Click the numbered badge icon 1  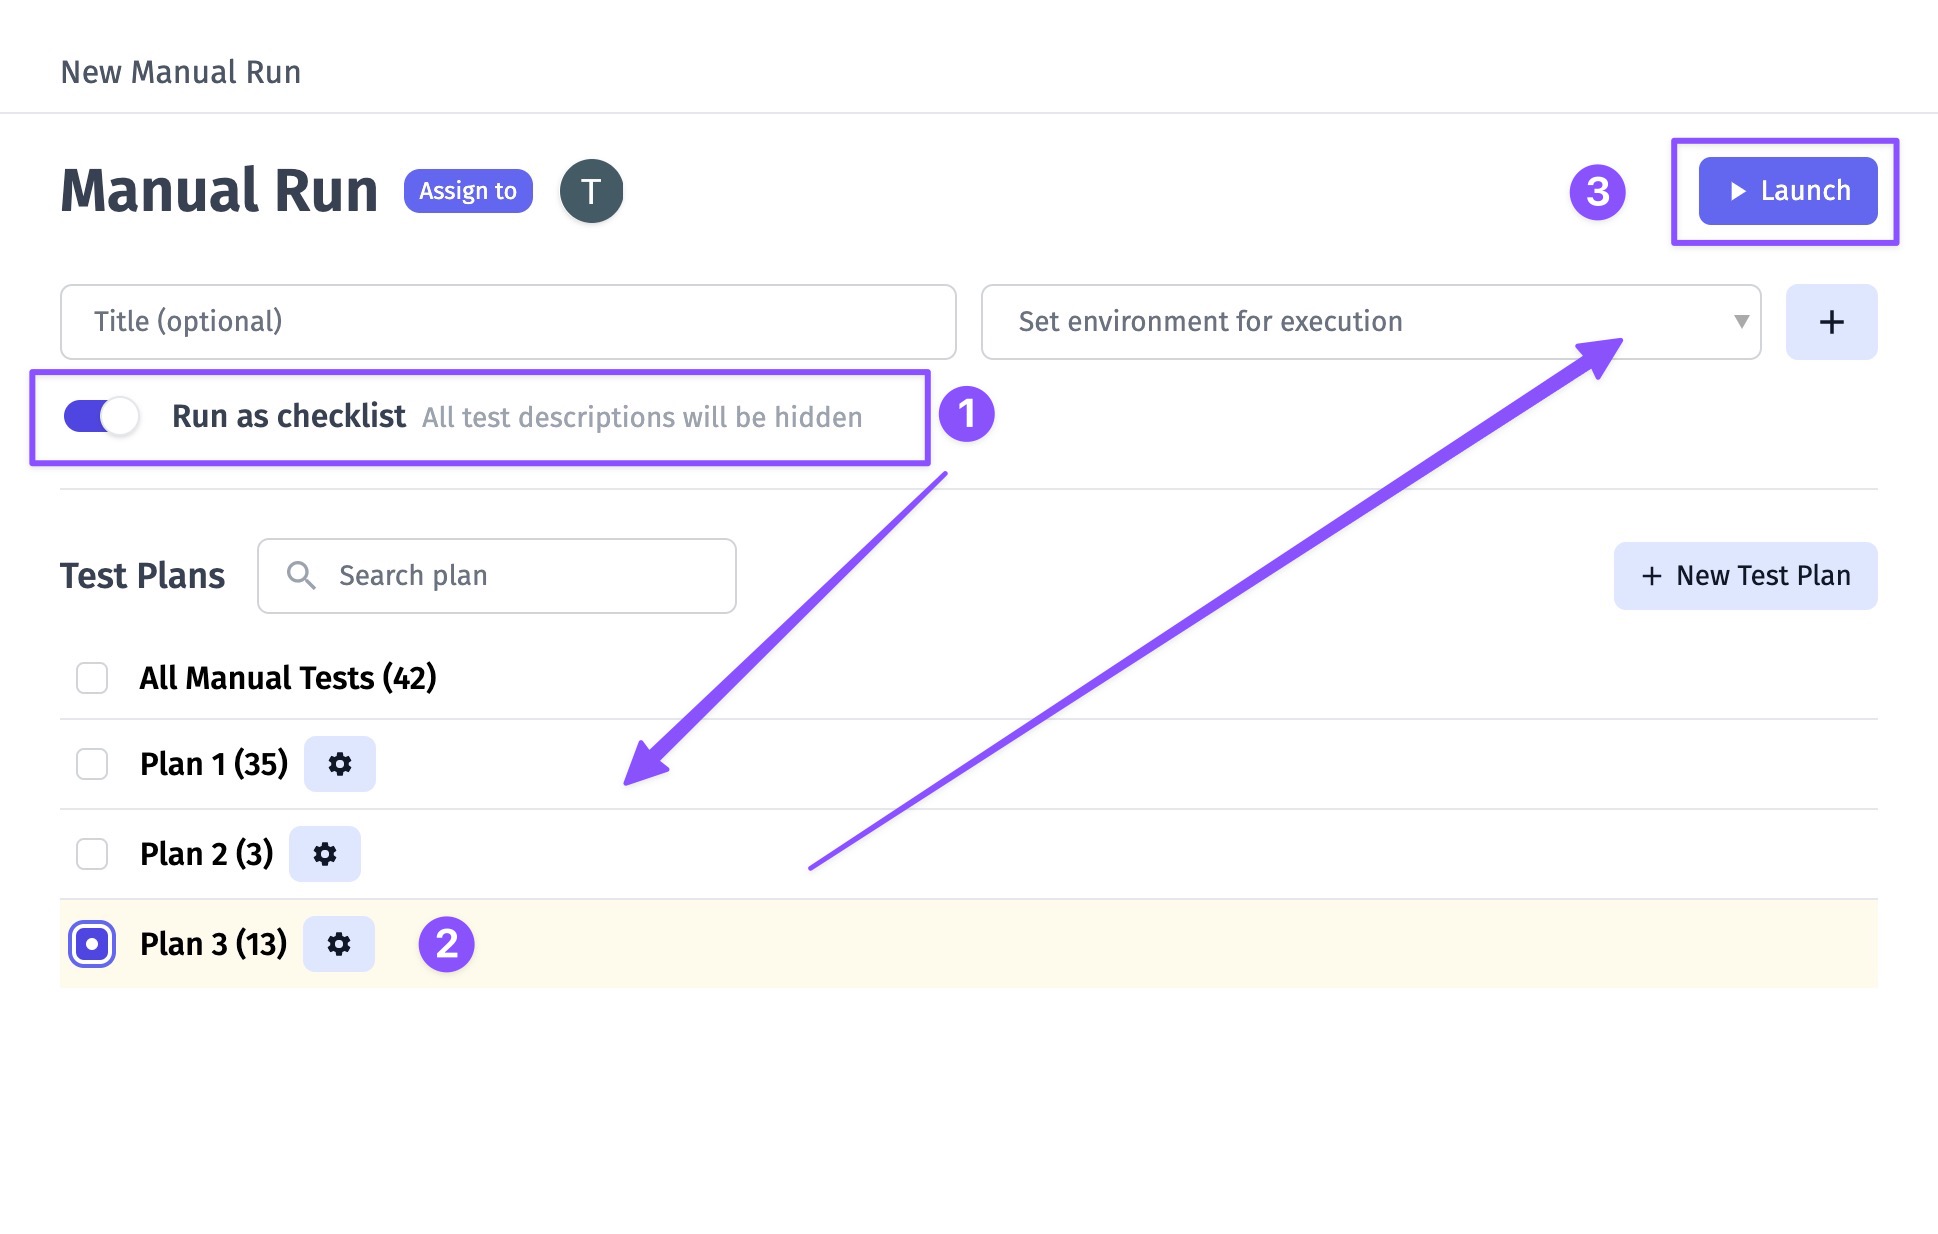click(970, 415)
